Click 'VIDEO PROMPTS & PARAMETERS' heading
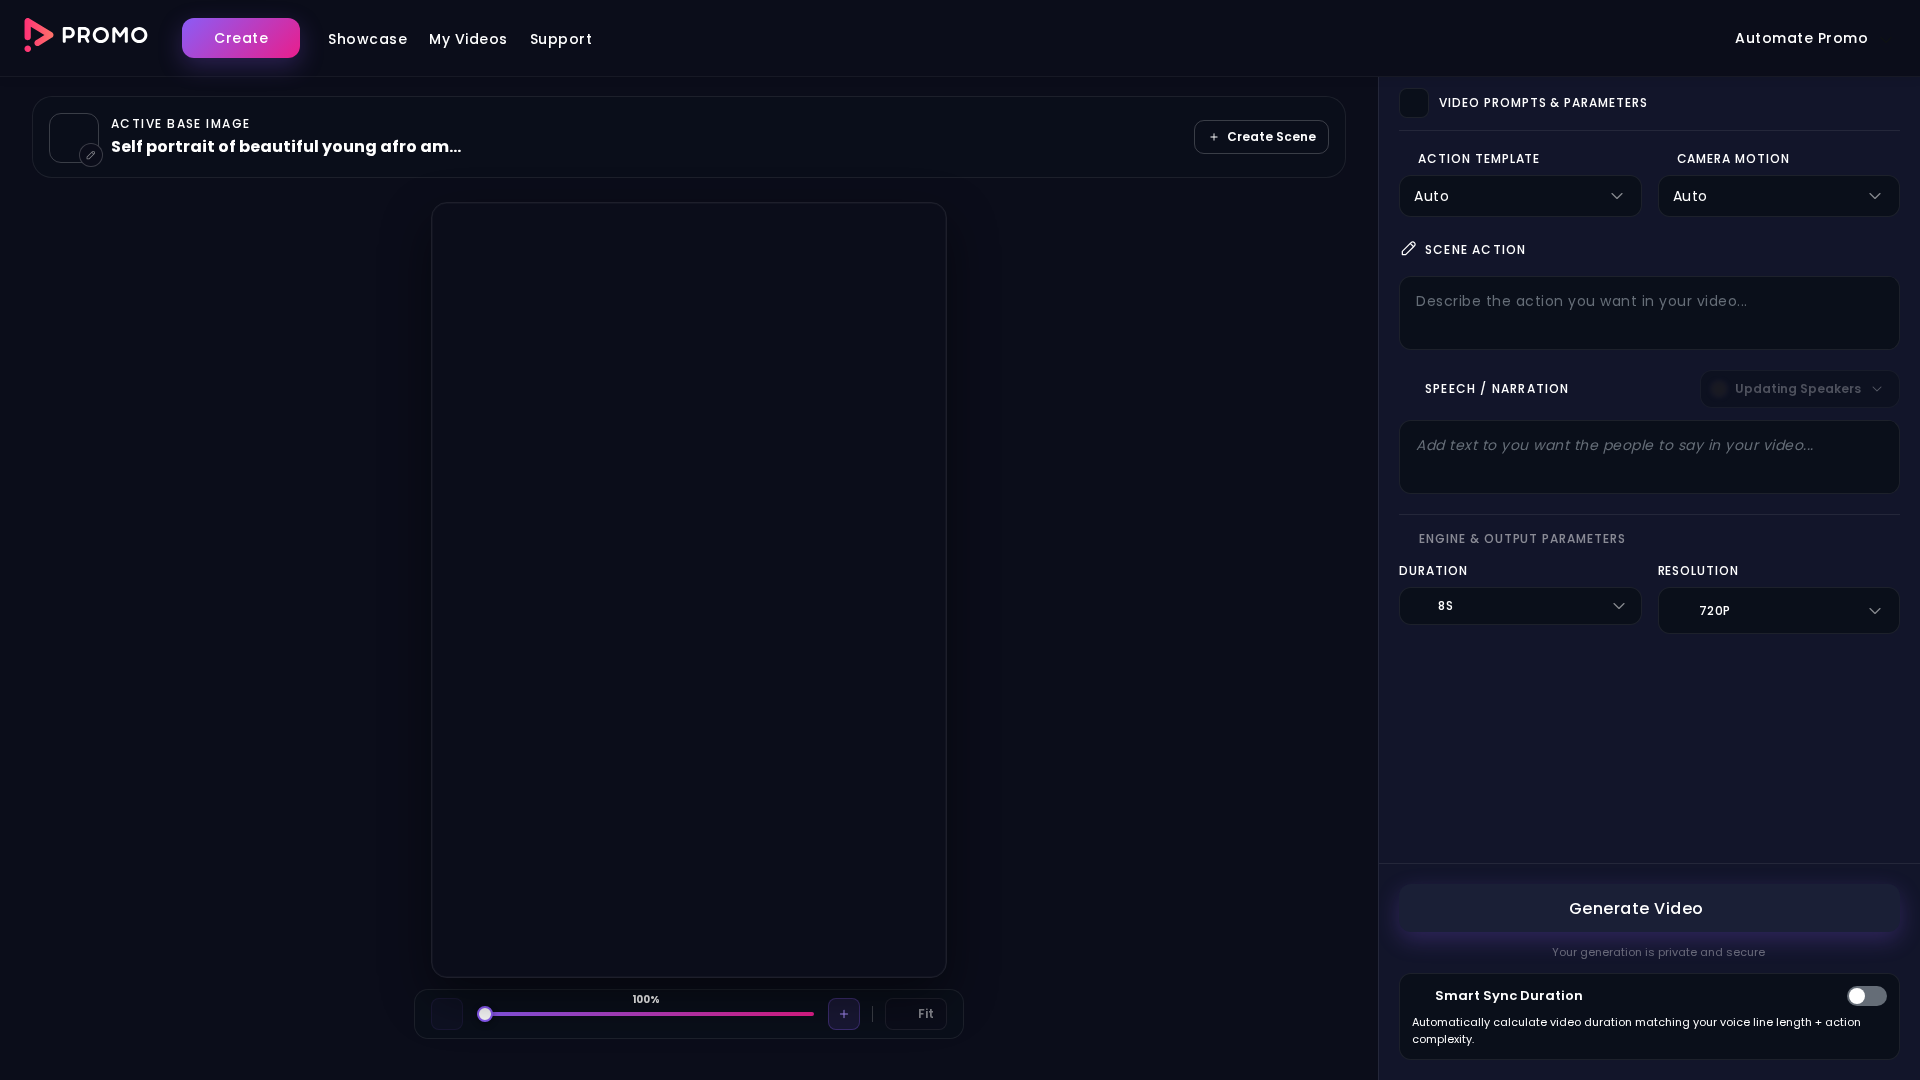Viewport: 1920px width, 1080px height. pyautogui.click(x=1543, y=103)
